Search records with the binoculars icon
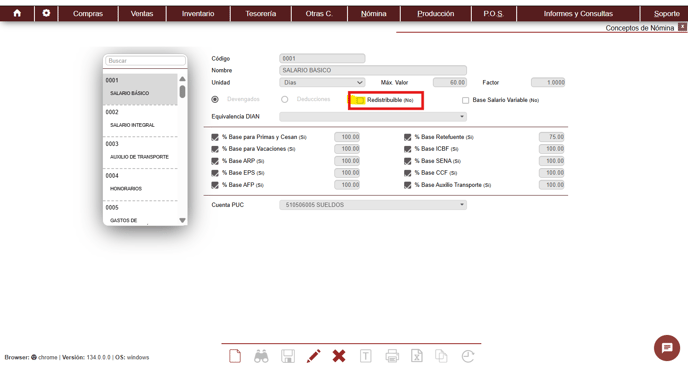688x365 pixels. tap(261, 356)
